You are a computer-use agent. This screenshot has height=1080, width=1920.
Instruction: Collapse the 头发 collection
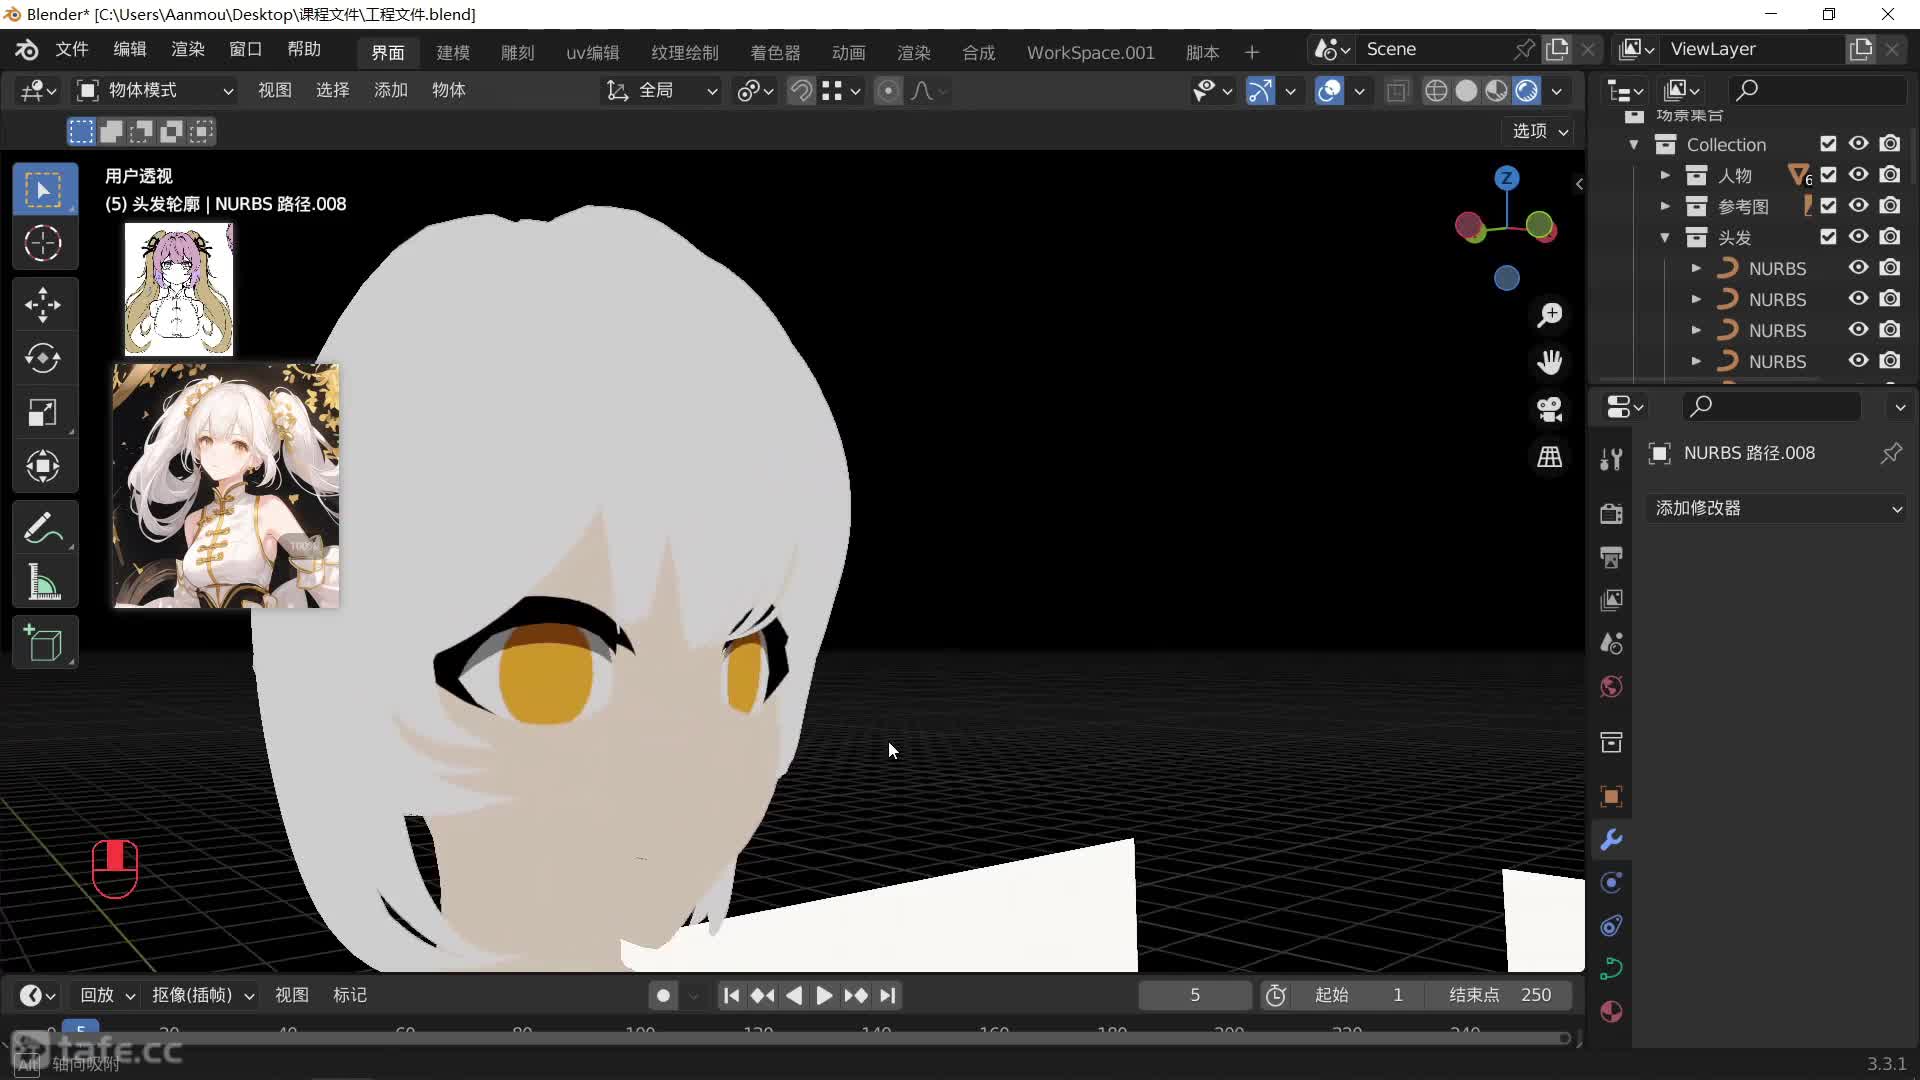tap(1665, 238)
